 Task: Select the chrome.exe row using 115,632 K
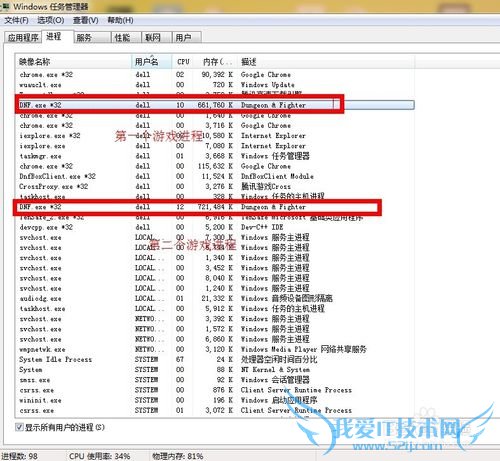215,166
